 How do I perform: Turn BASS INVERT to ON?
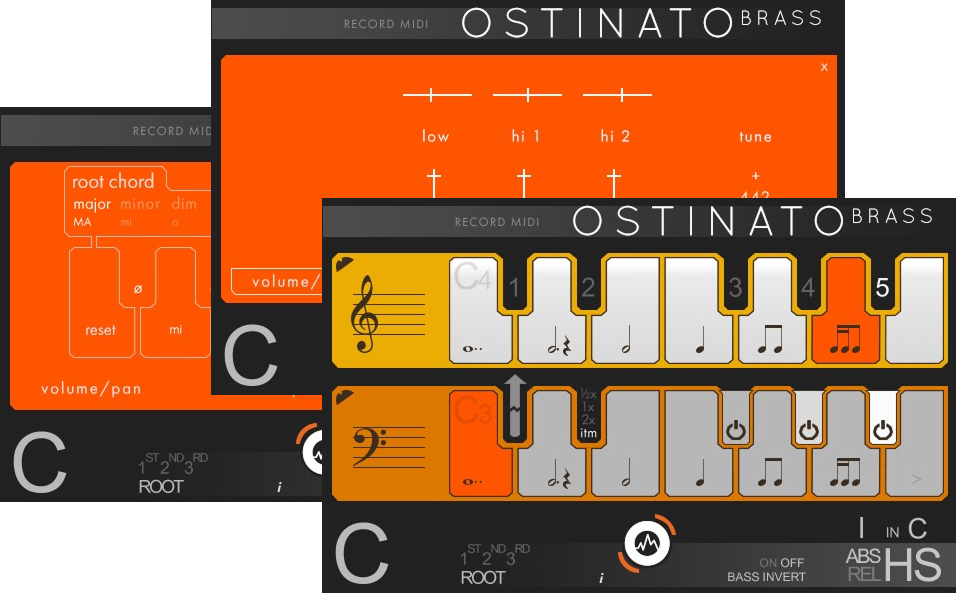coord(768,563)
